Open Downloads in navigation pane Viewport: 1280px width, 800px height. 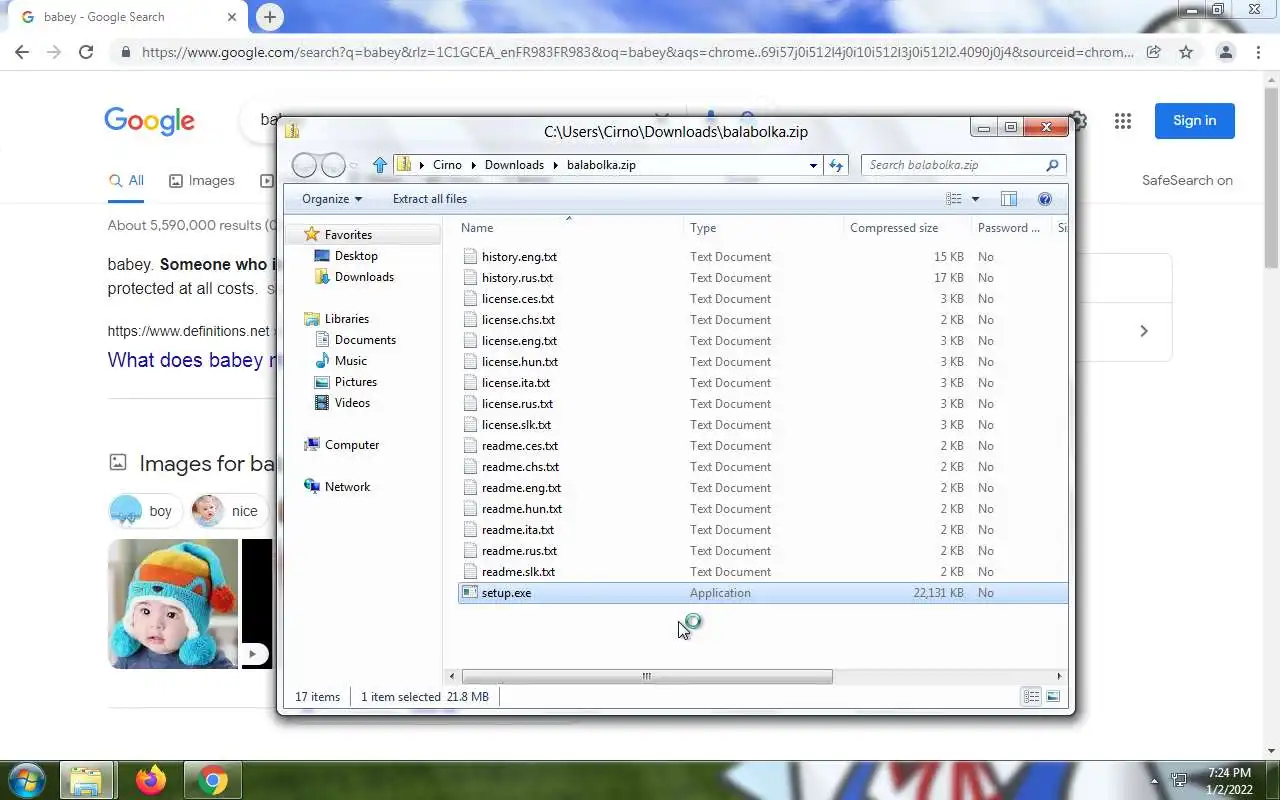pos(364,277)
